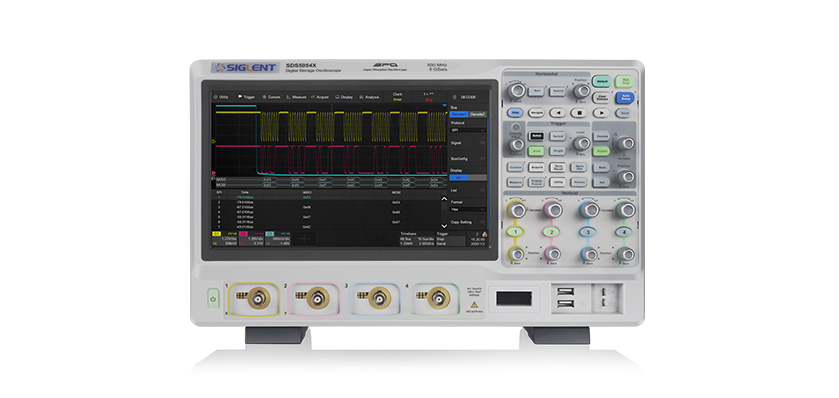
Task: Push the Roll button
Action: (536, 91)
